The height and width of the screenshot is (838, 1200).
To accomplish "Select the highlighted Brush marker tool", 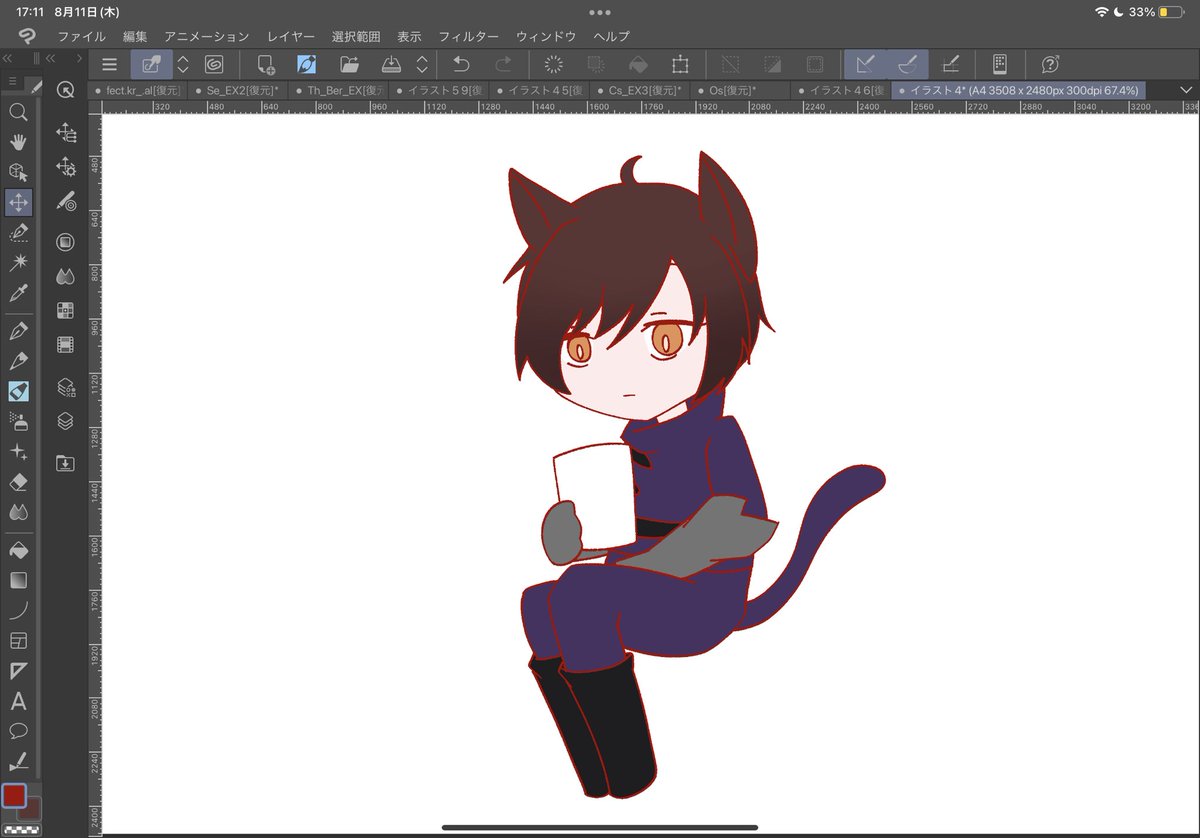I will (x=18, y=391).
